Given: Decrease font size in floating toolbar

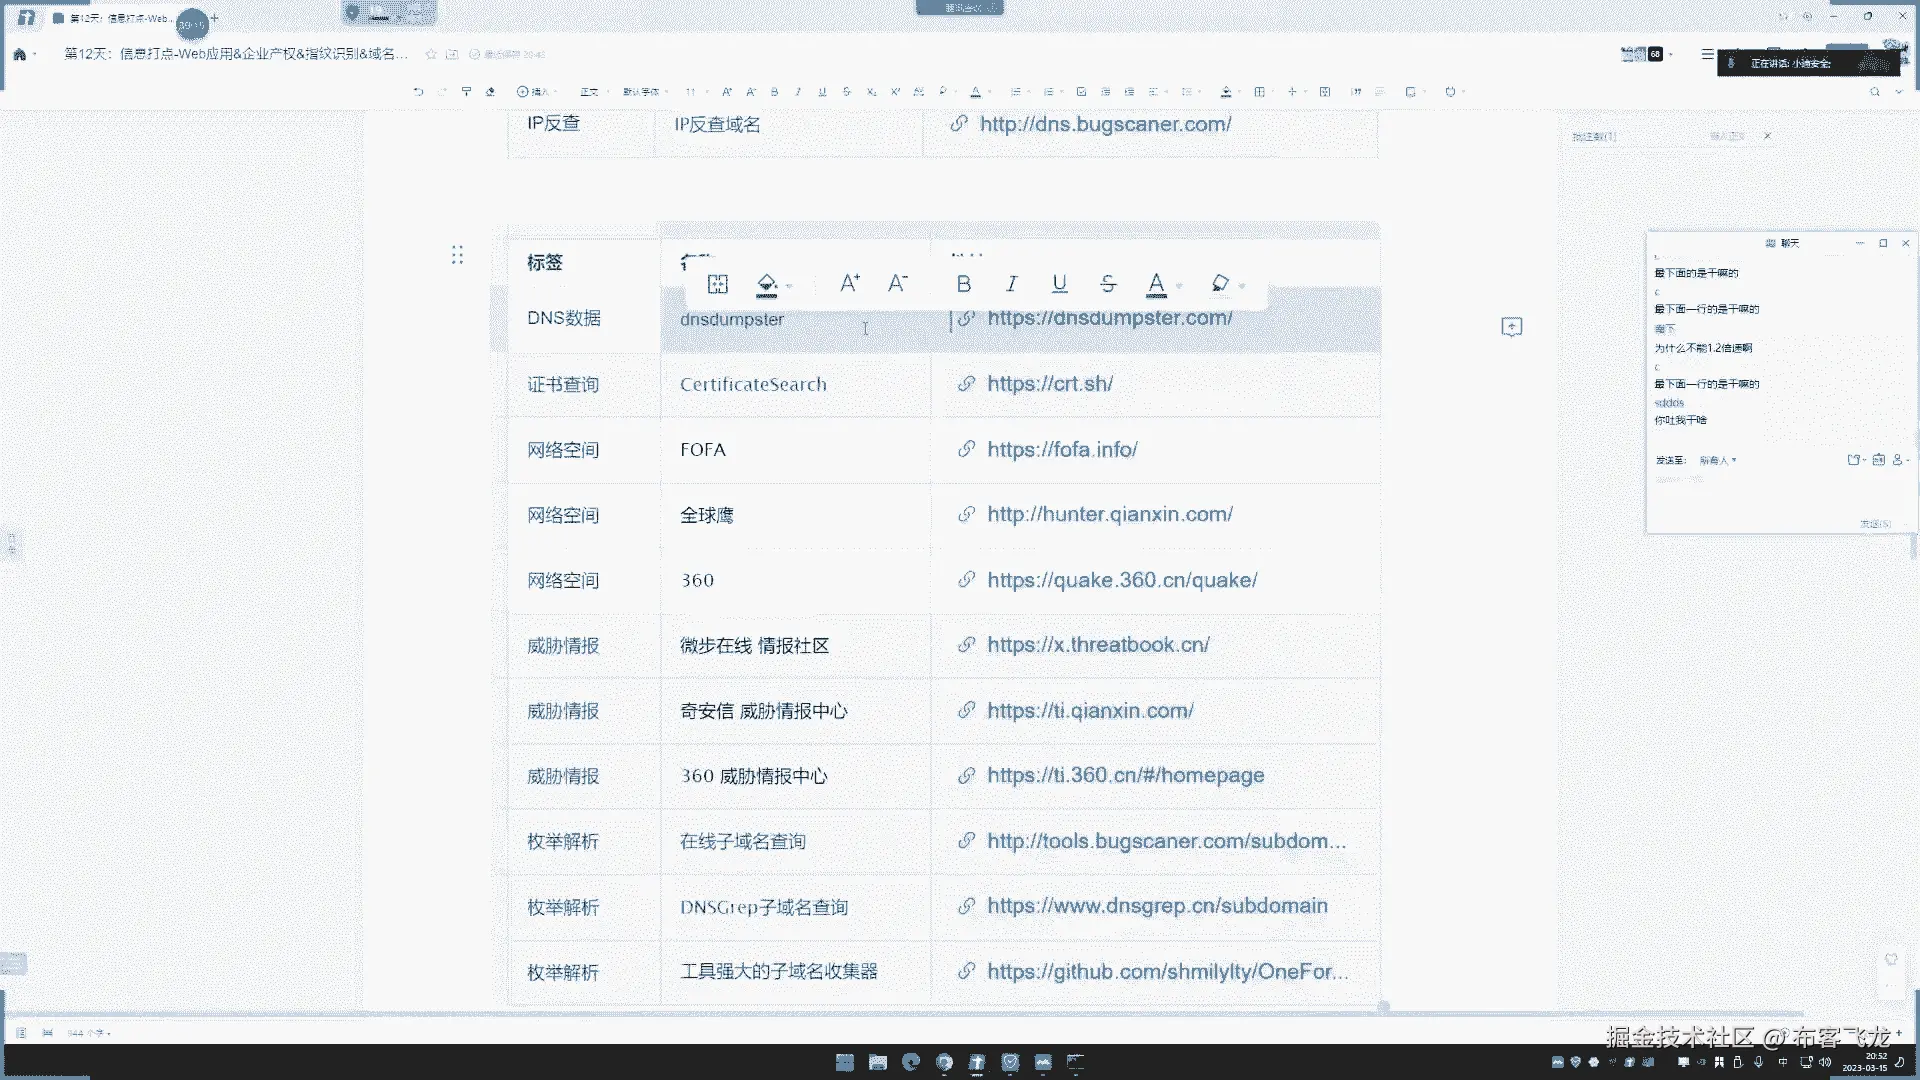Looking at the screenshot, I should pyautogui.click(x=897, y=284).
